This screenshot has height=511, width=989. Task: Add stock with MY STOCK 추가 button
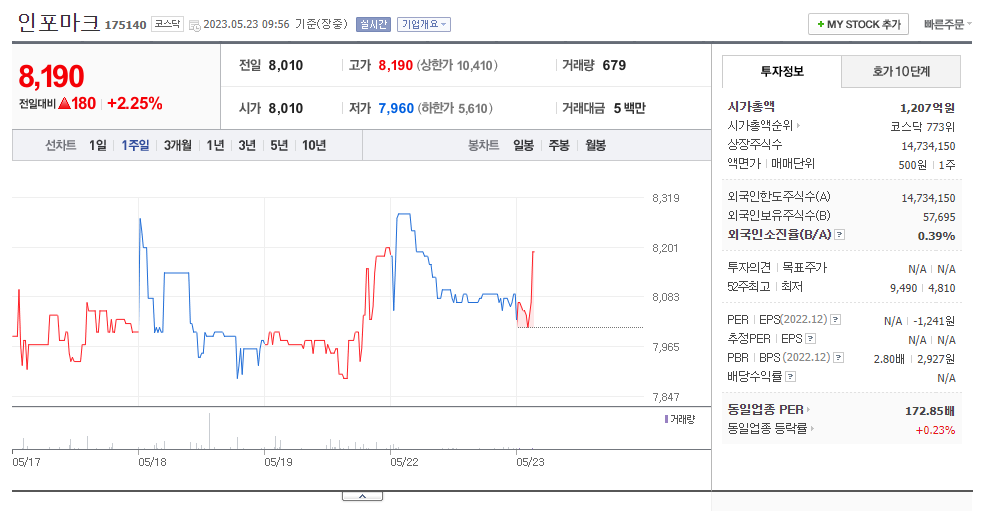click(858, 24)
